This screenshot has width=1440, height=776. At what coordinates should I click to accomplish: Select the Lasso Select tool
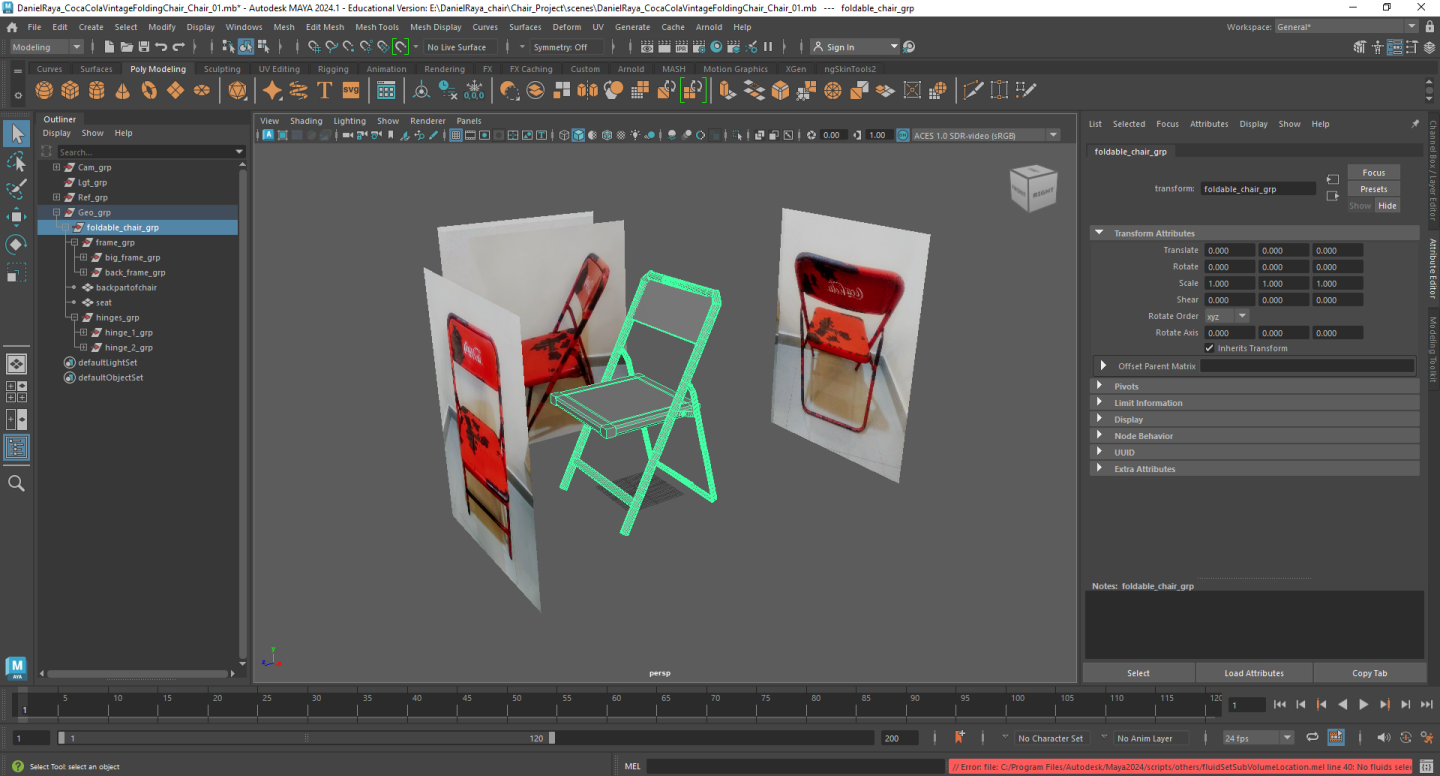pos(17,161)
